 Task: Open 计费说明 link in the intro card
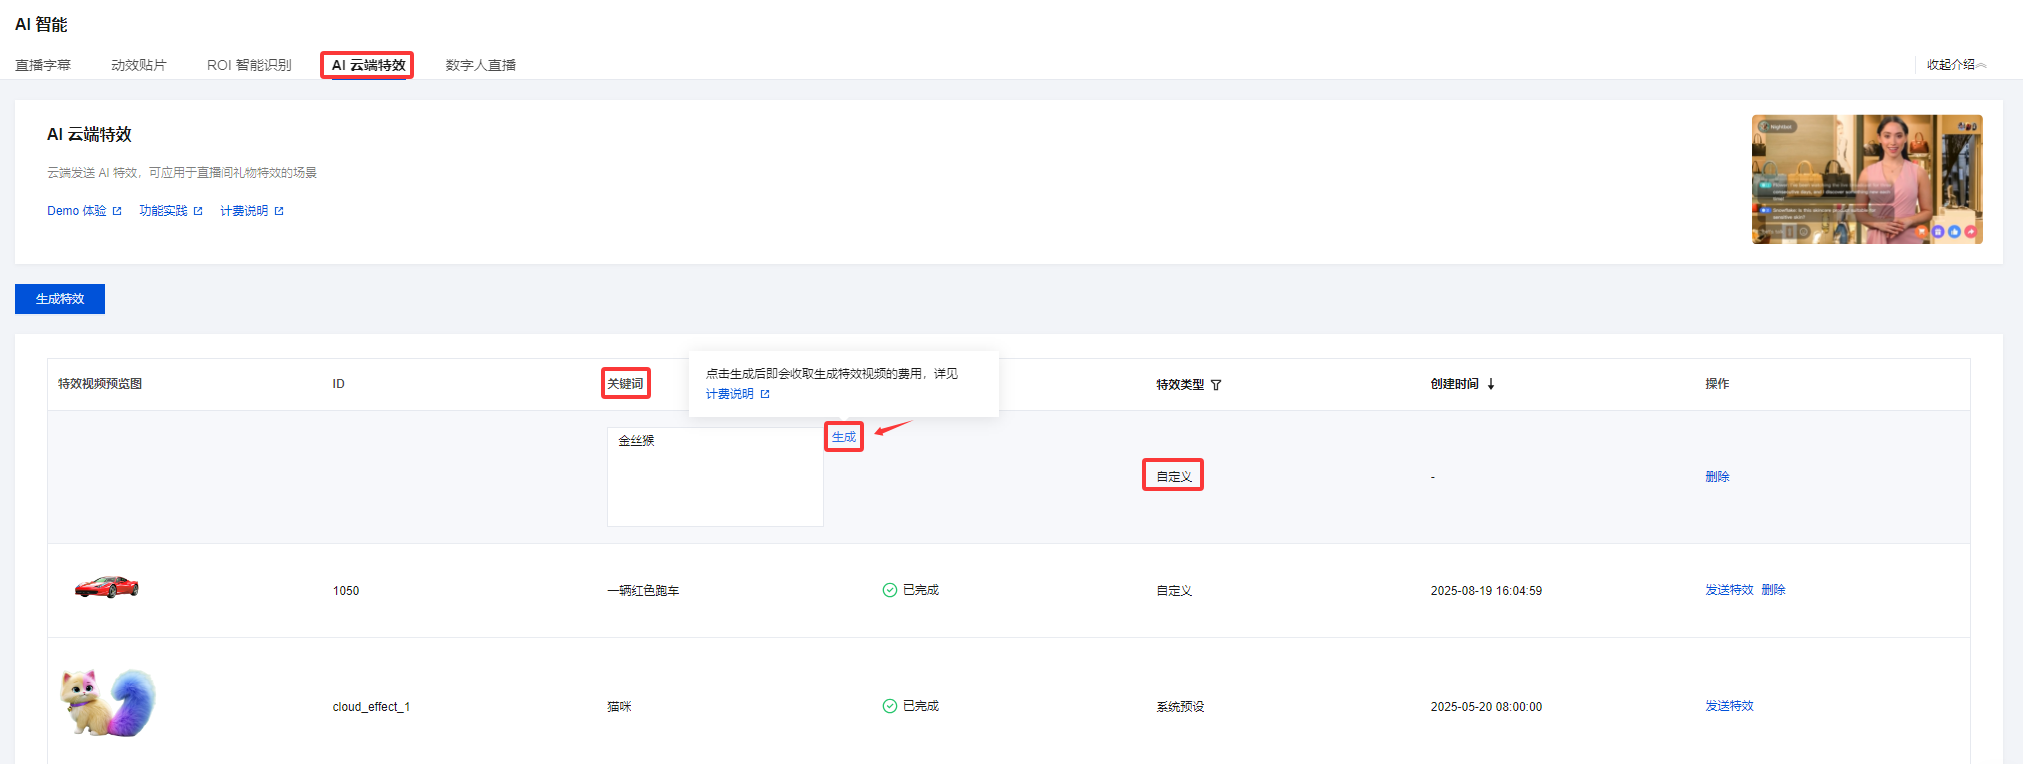[252, 211]
